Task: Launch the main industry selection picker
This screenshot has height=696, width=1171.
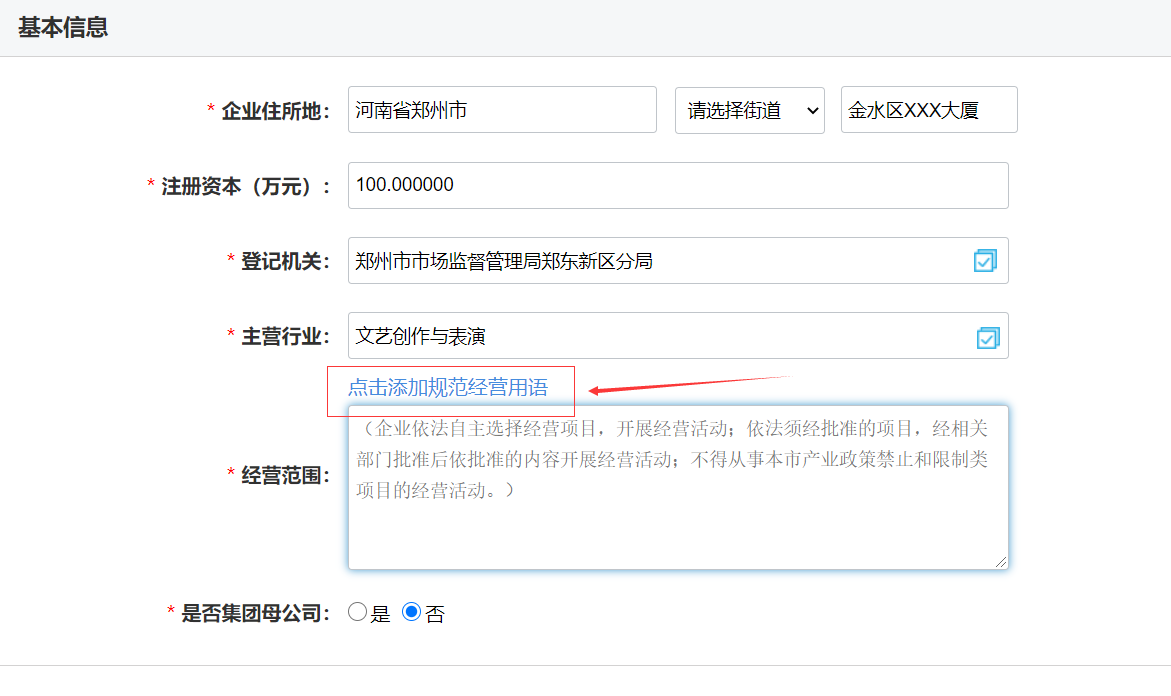Action: click(986, 337)
